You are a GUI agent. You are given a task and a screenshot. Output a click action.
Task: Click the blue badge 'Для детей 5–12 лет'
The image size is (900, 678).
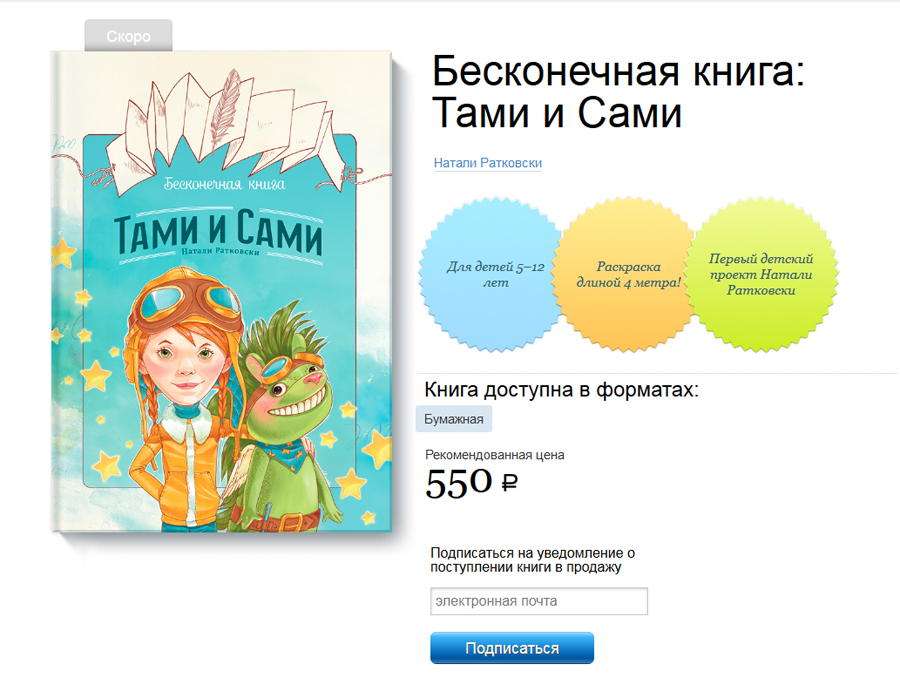tap(491, 274)
